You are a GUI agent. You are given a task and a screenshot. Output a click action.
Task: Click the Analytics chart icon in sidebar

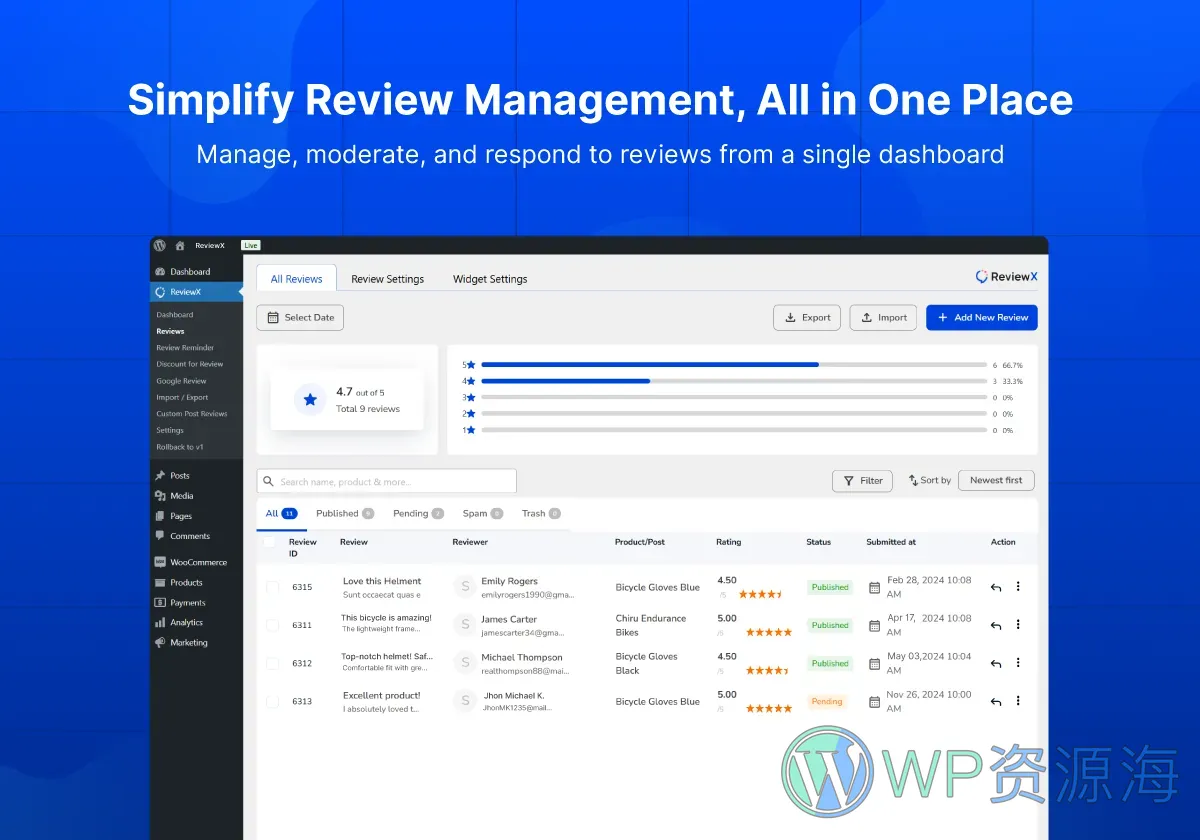160,622
